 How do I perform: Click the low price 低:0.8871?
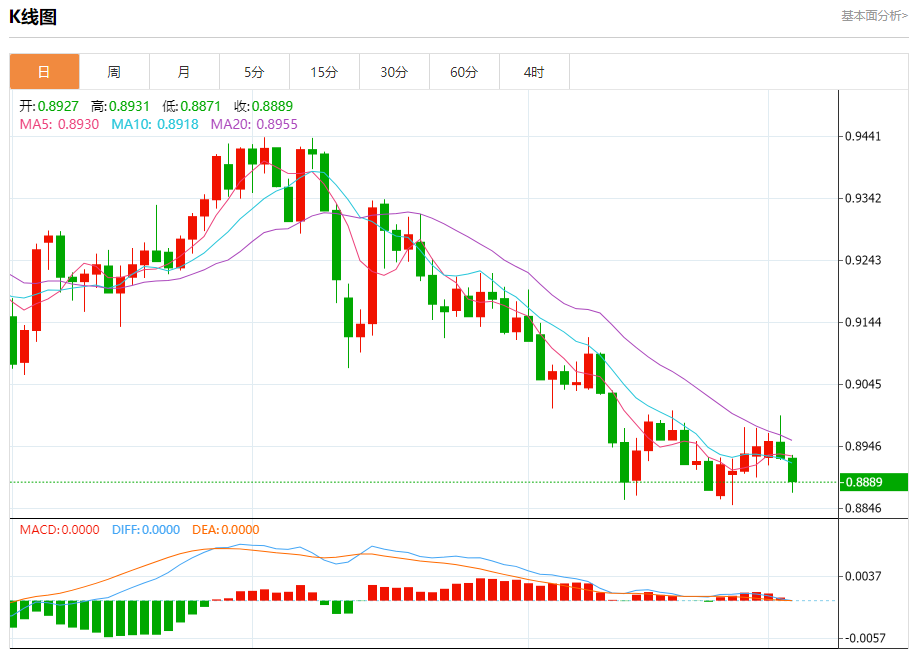point(191,106)
